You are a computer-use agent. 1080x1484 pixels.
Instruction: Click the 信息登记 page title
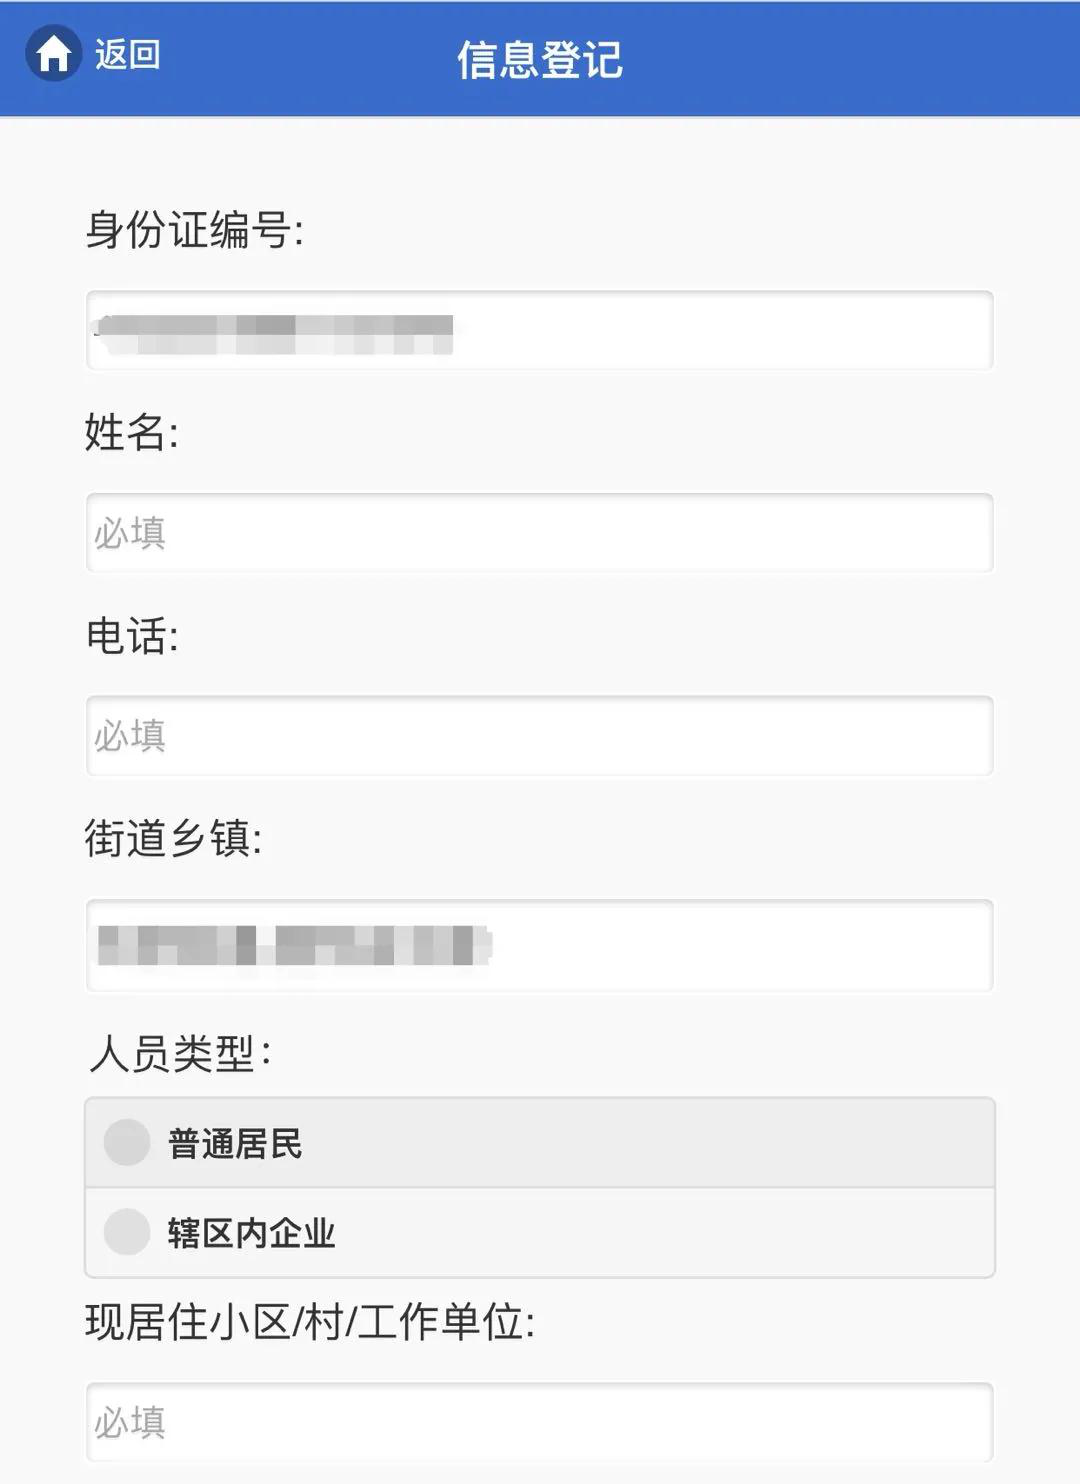coord(540,60)
